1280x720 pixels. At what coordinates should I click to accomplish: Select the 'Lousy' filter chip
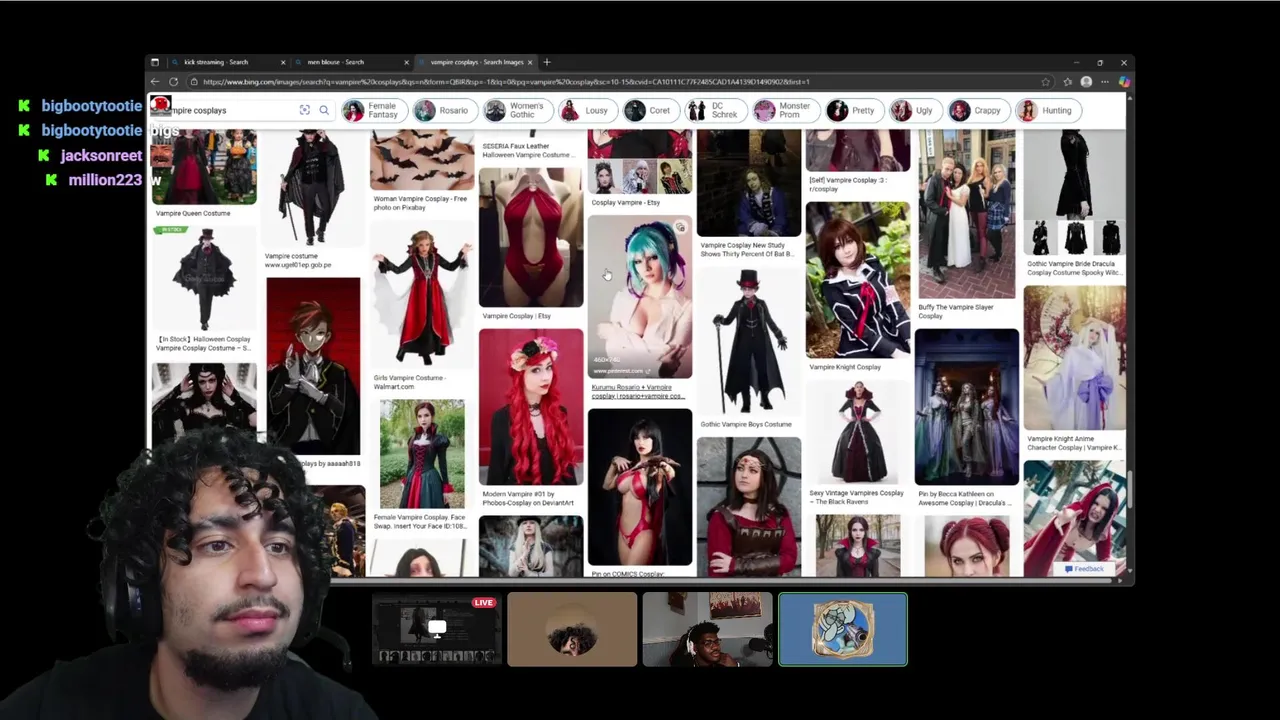(587, 110)
